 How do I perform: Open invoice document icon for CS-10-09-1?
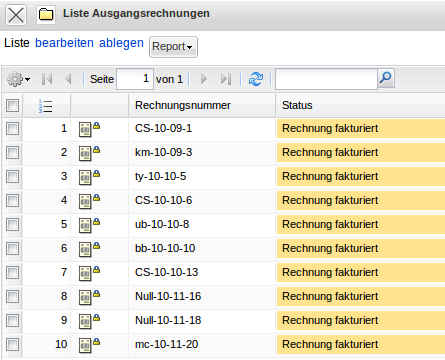coord(89,129)
